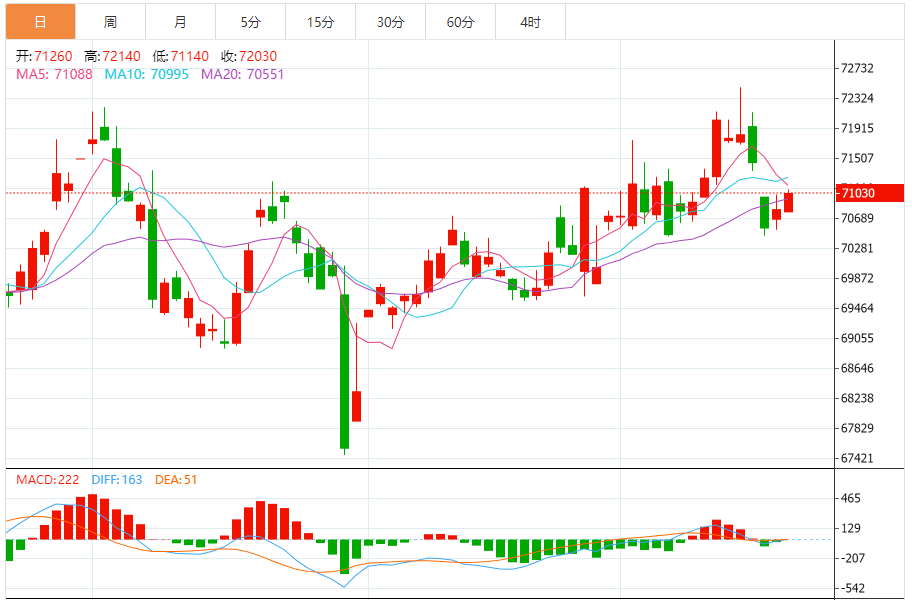
Task: Open the 15分 interval tab
Action: pos(320,22)
